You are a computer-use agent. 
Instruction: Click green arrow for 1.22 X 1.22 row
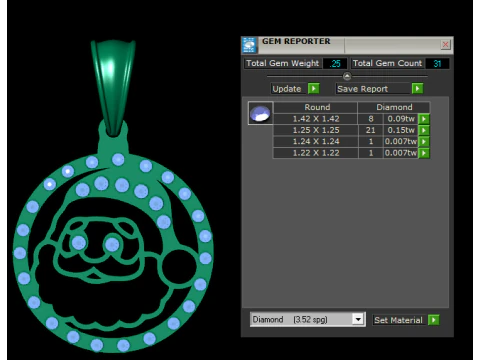(x=424, y=153)
